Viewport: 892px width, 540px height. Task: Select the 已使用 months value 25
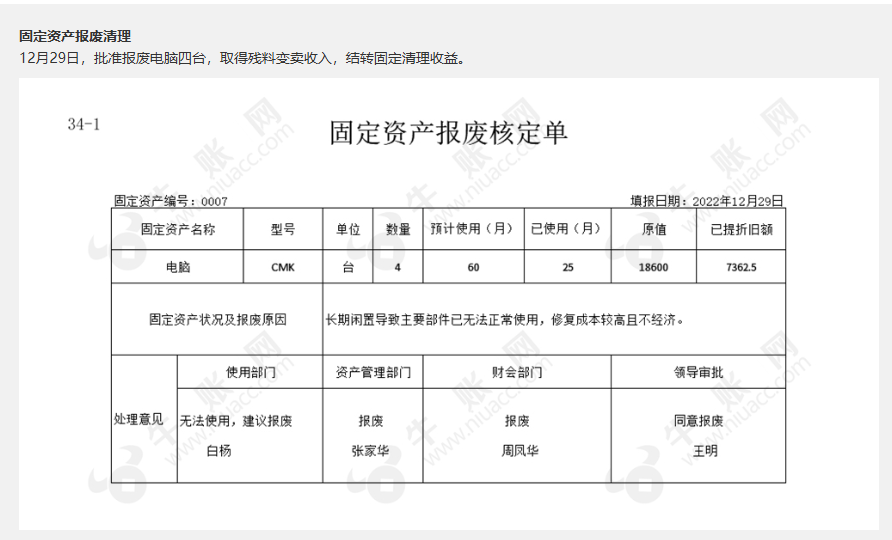coord(567,268)
